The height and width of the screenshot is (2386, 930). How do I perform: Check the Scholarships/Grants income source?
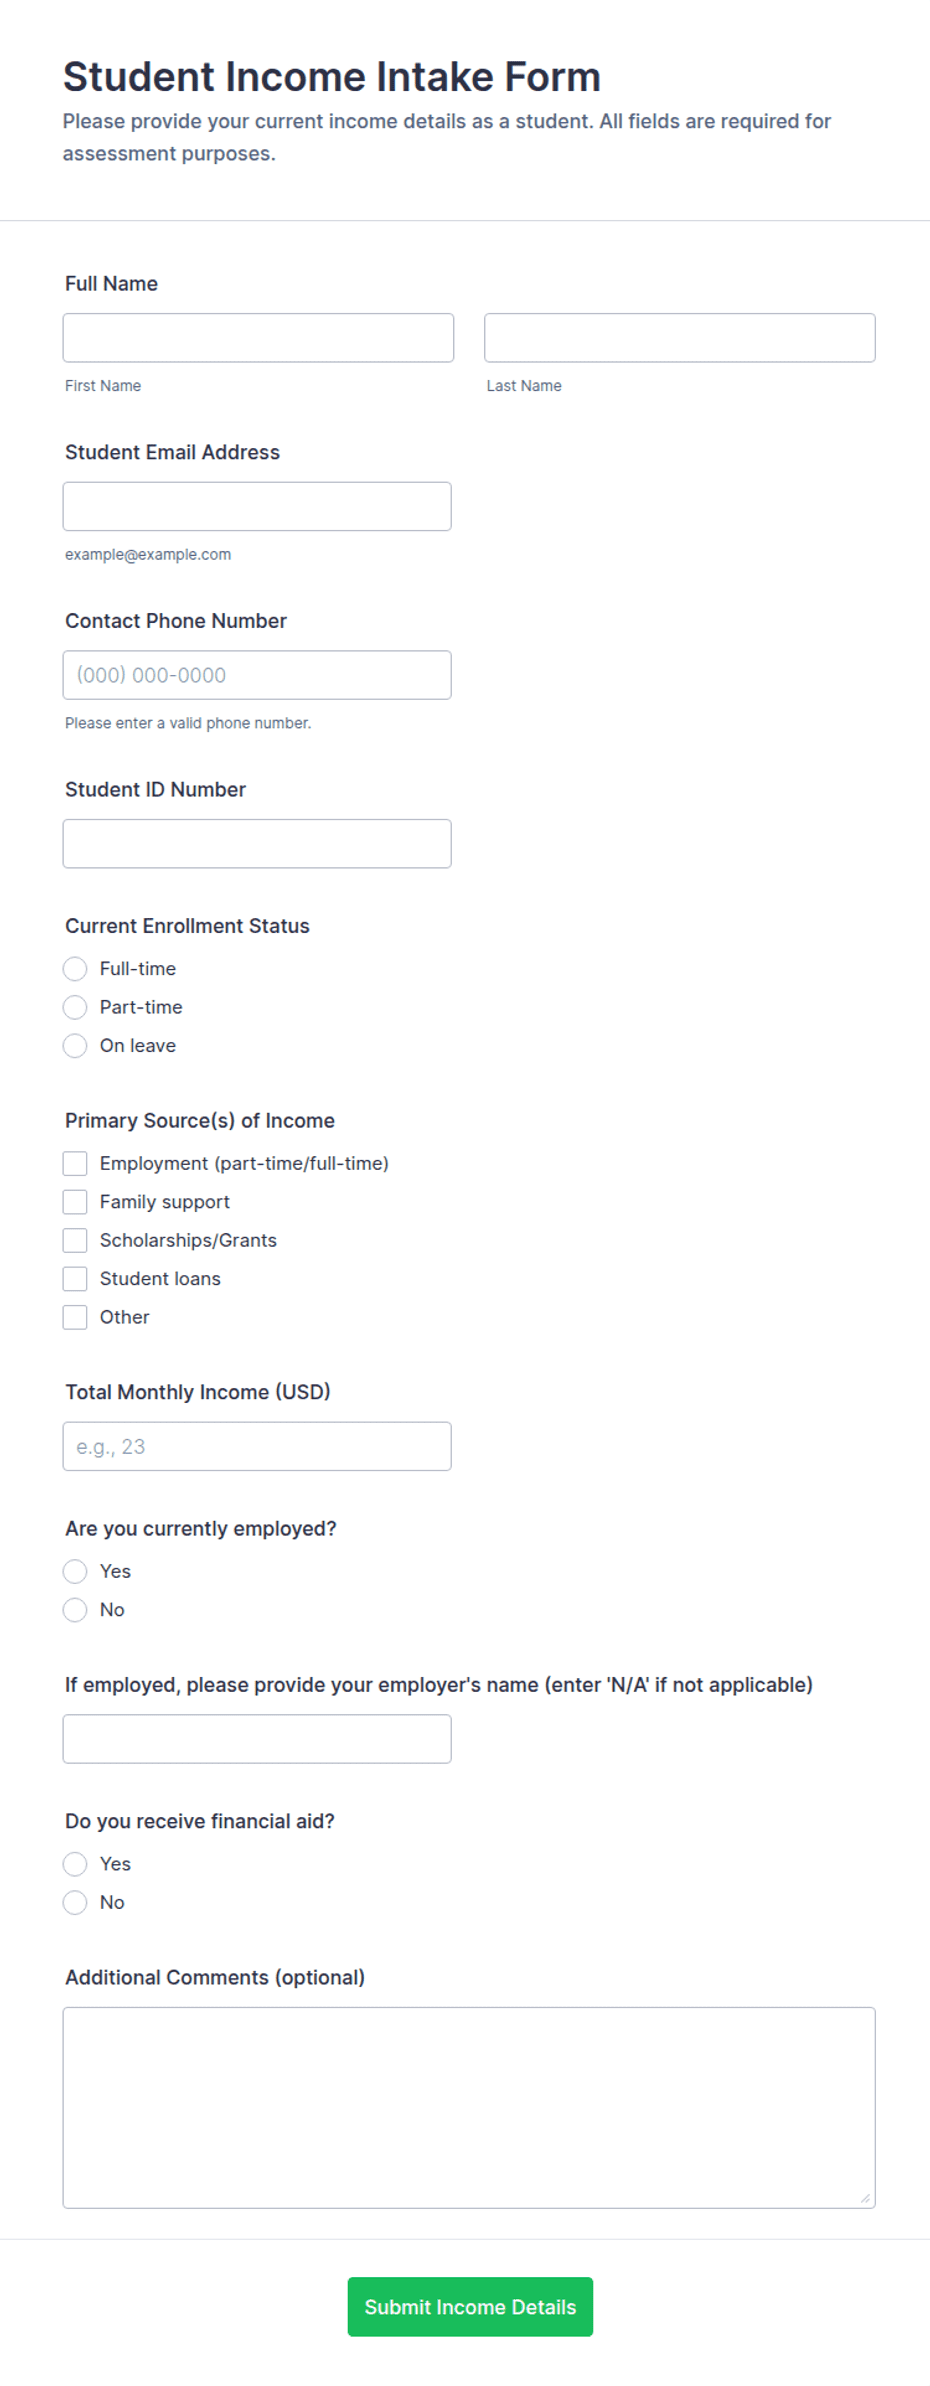point(75,1240)
